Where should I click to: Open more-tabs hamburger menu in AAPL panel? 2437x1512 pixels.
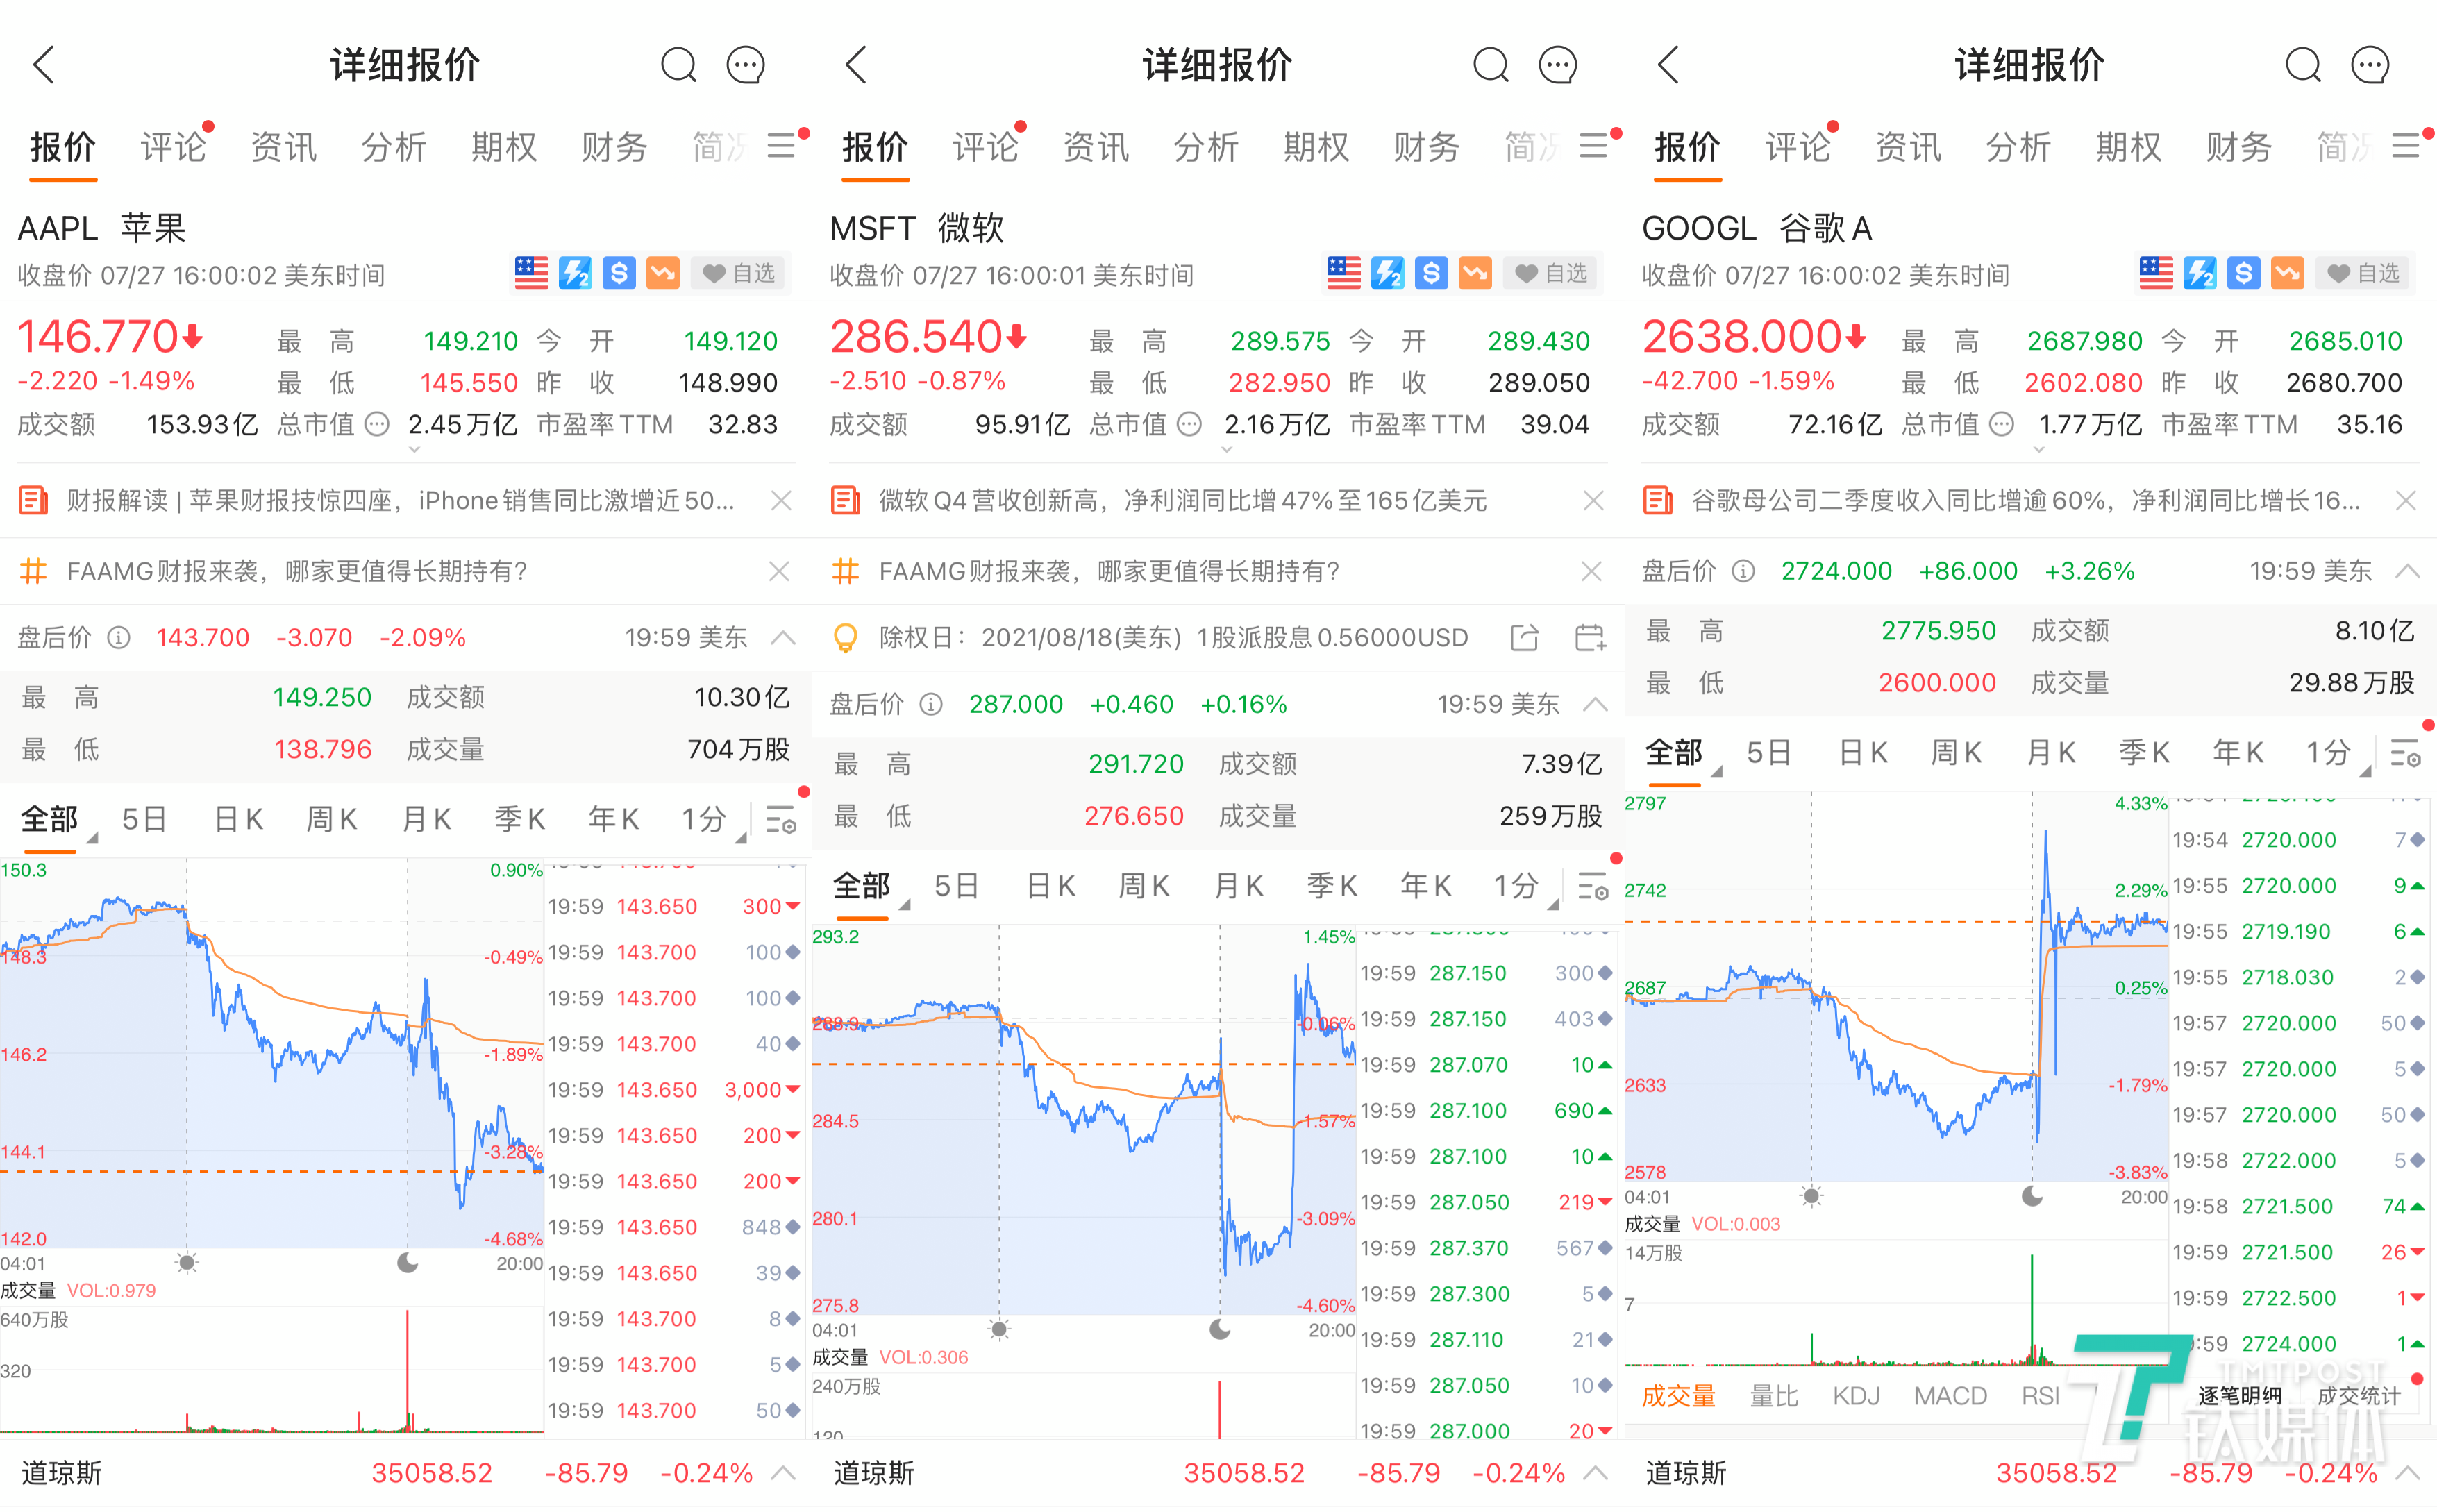(x=782, y=146)
